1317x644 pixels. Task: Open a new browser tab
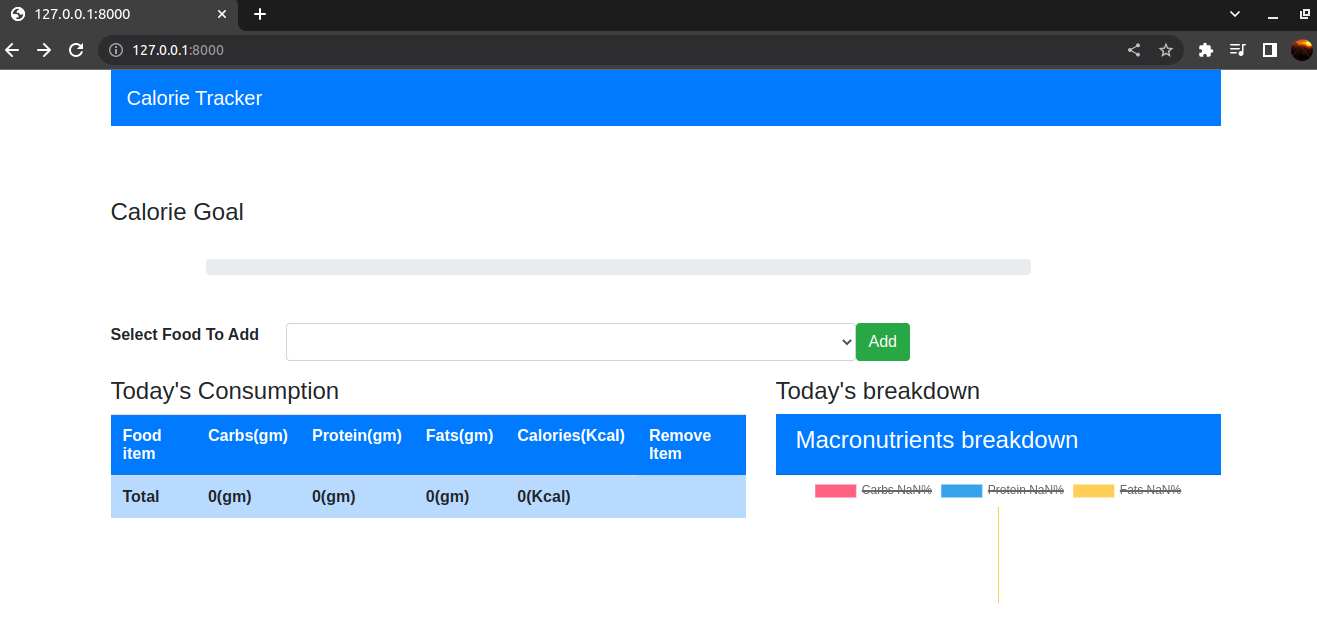(259, 14)
